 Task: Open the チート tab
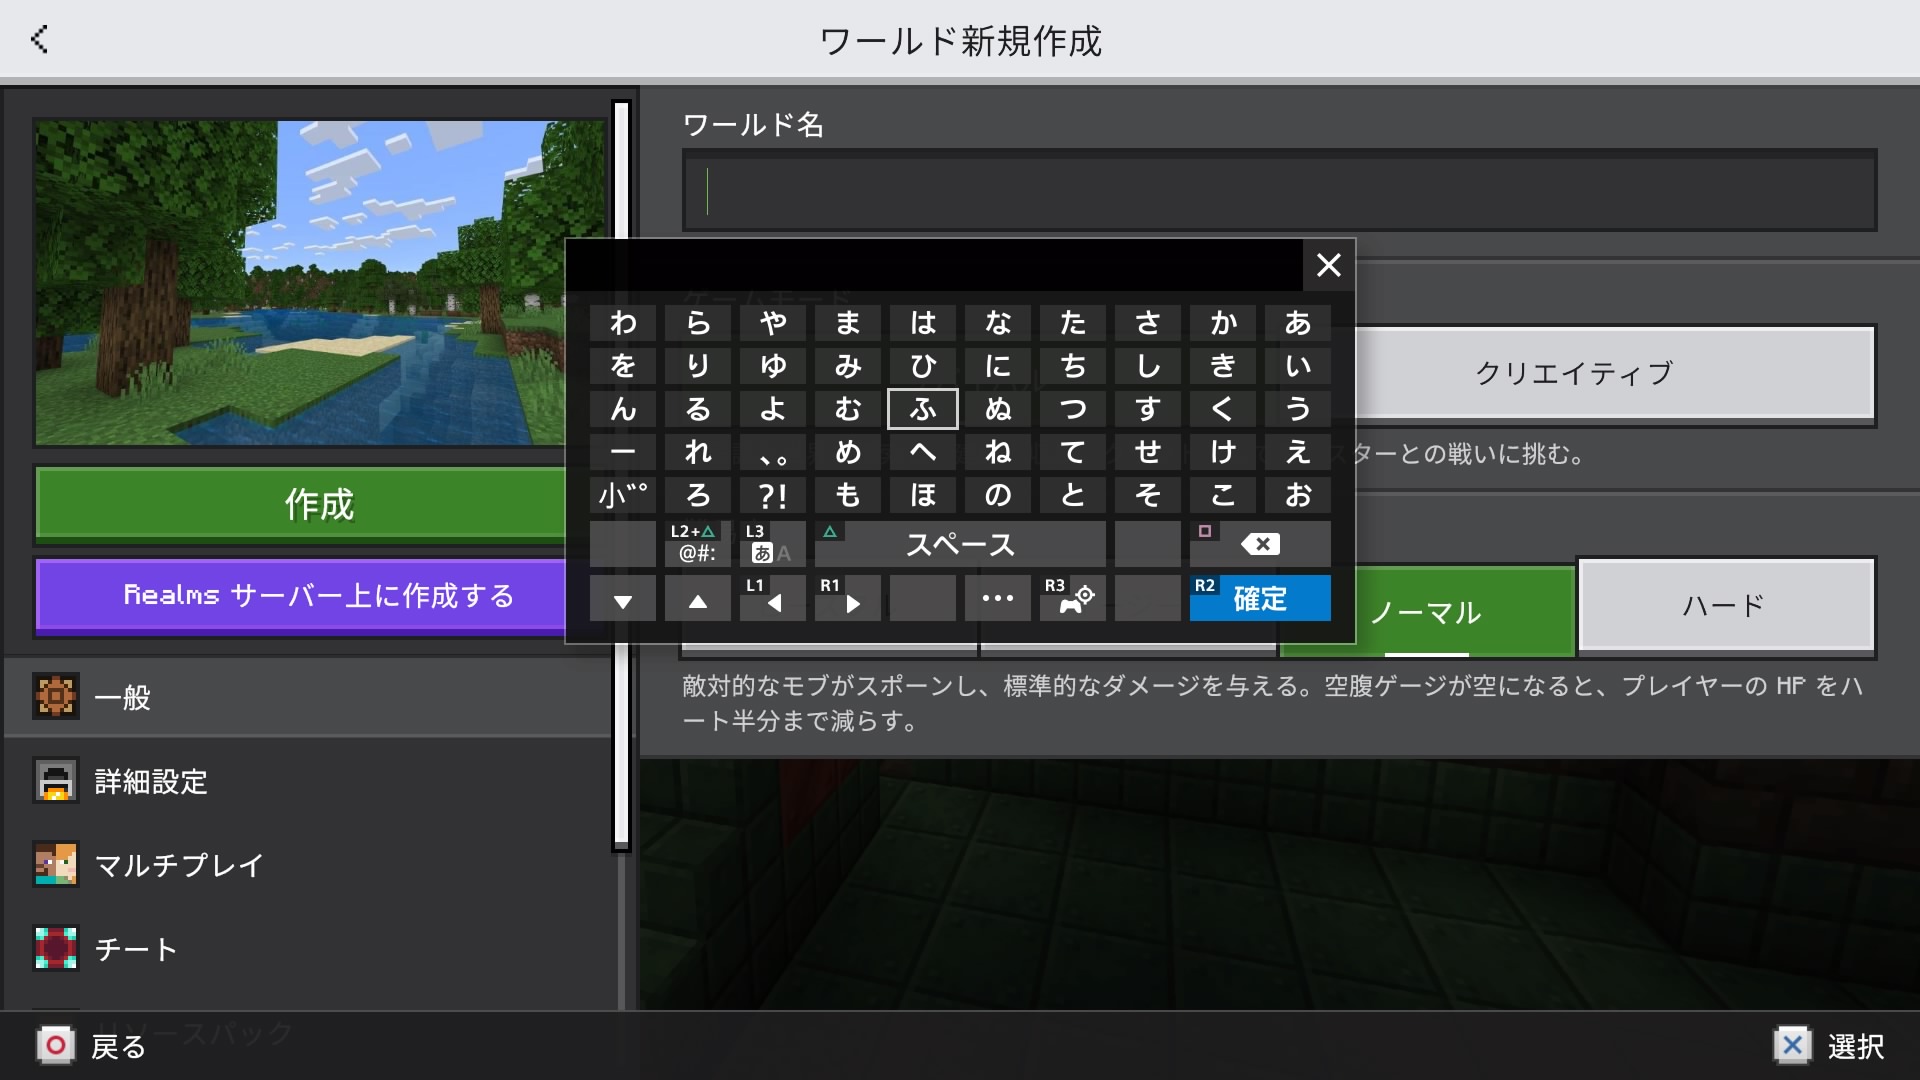point(308,949)
